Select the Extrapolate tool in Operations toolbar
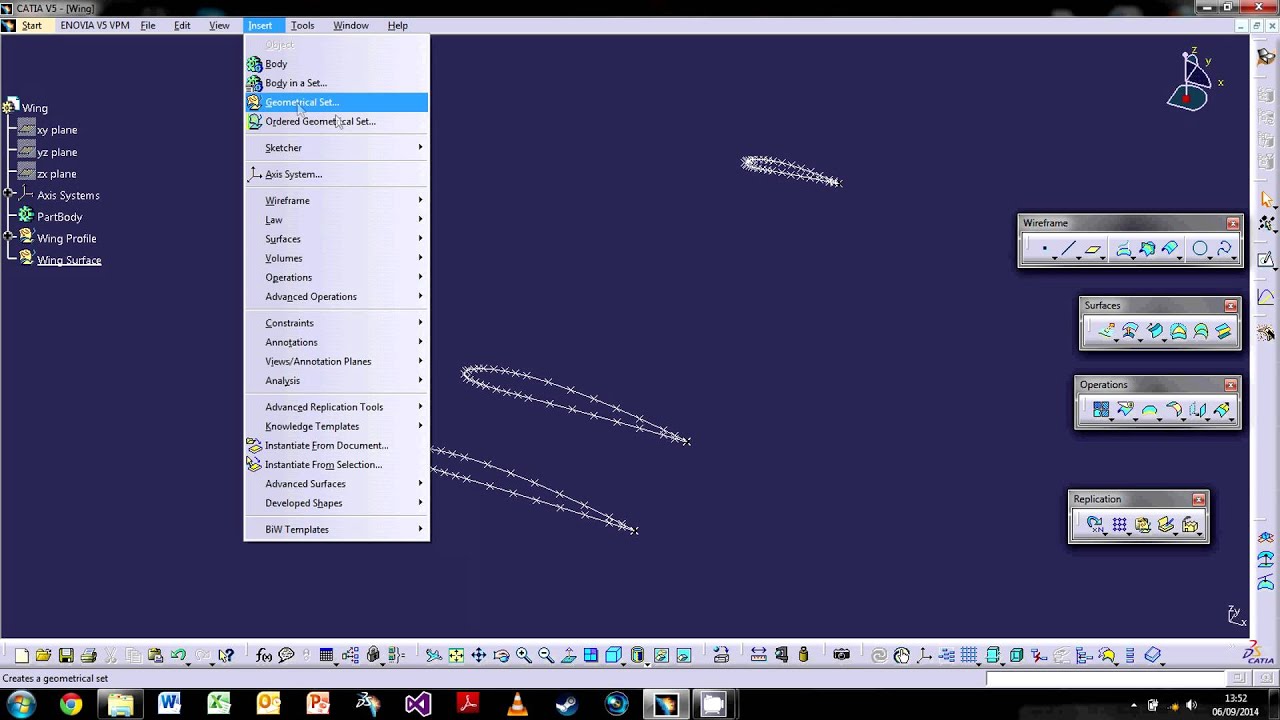The image size is (1280, 720). tap(1221, 410)
